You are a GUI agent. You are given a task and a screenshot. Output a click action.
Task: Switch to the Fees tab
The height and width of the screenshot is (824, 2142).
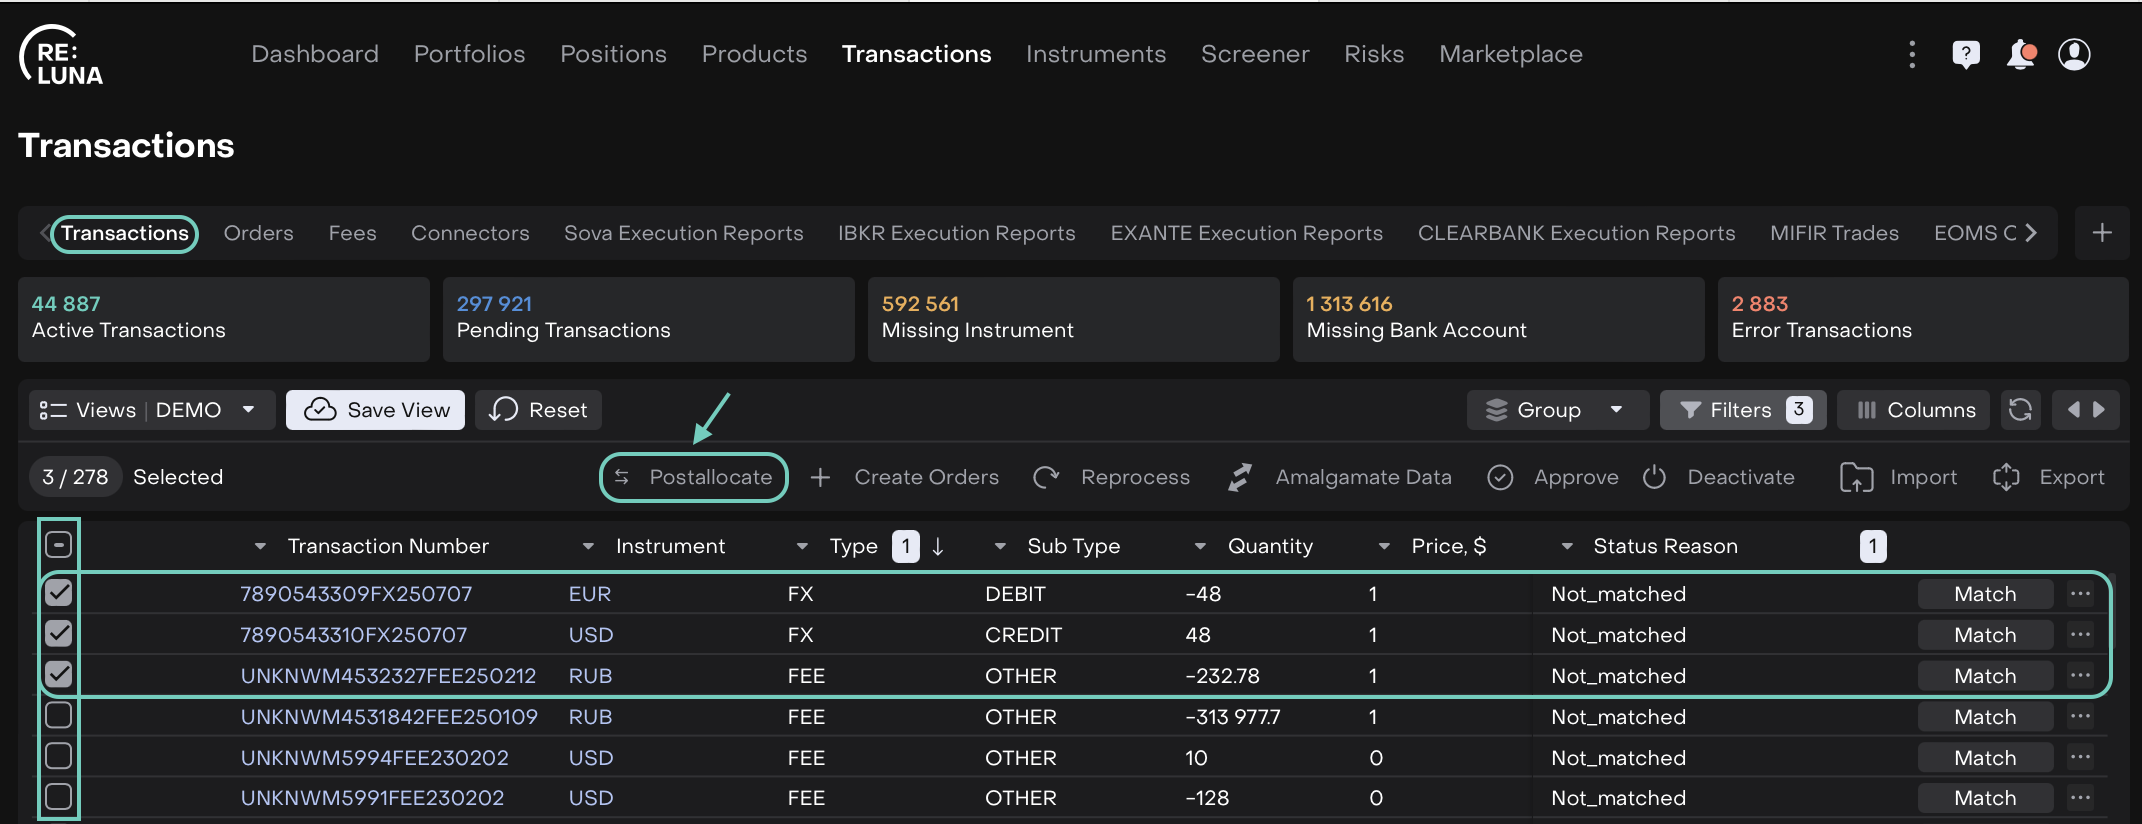tap(352, 233)
